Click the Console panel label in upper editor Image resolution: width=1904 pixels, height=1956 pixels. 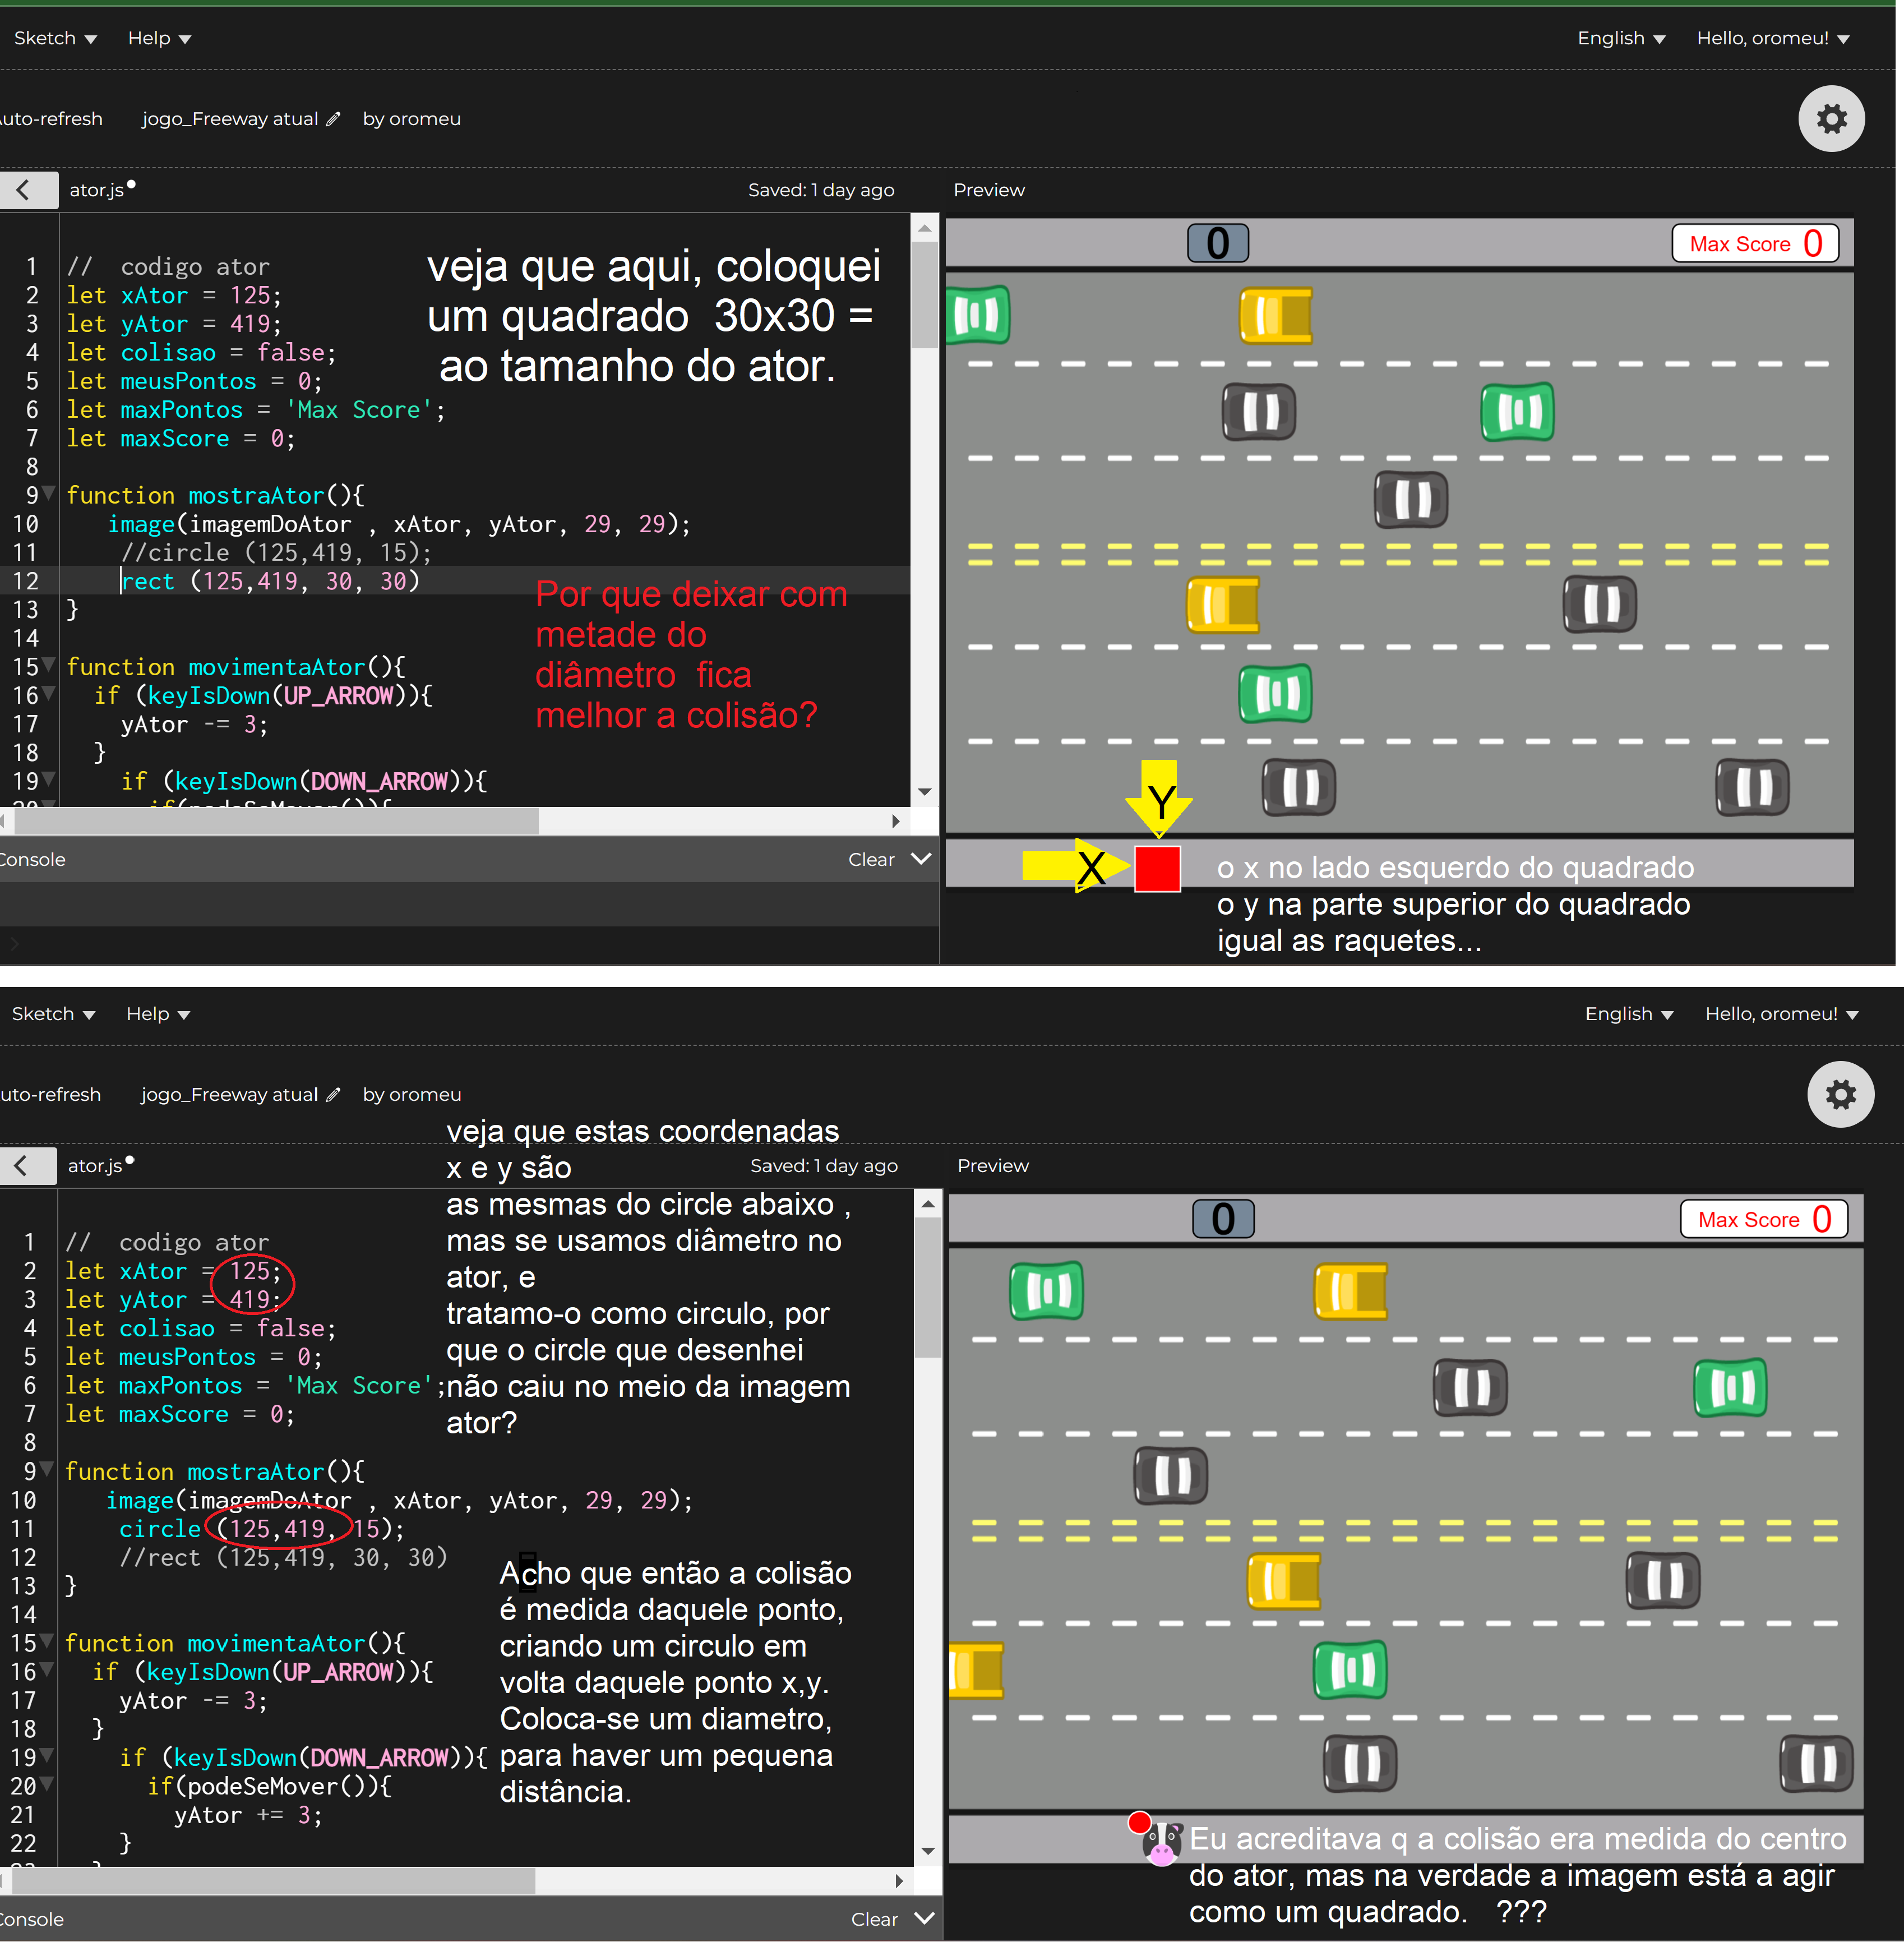point(32,859)
